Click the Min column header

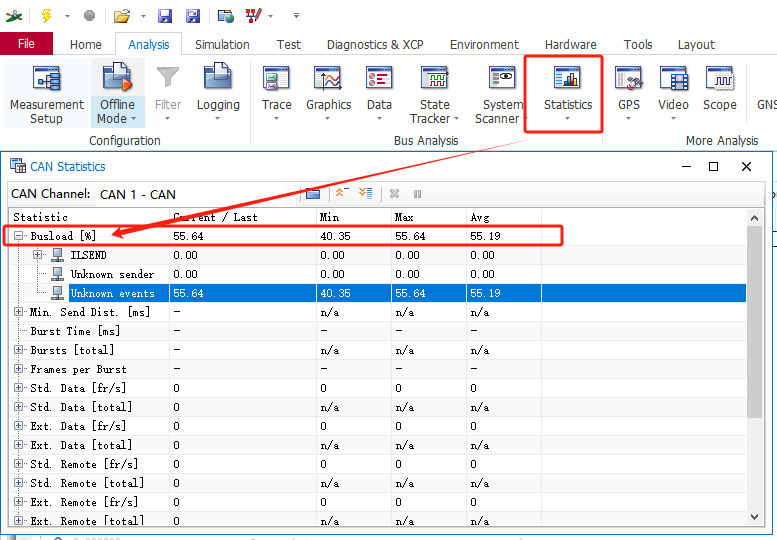(354, 217)
